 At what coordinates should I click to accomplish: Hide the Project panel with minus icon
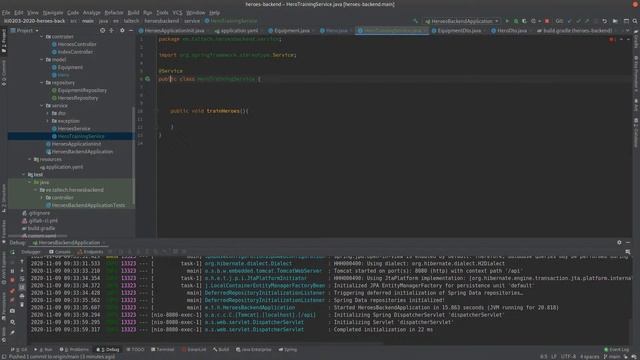pos(131,30)
